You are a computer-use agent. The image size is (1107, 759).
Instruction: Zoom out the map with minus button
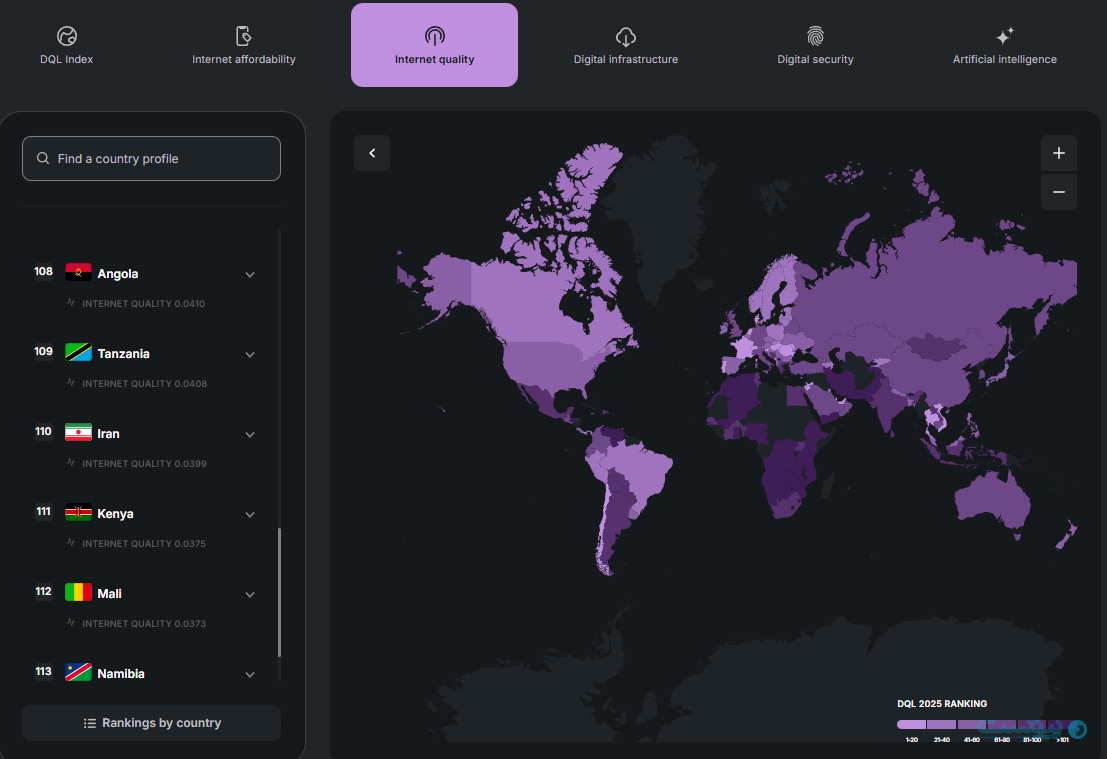(x=1058, y=192)
